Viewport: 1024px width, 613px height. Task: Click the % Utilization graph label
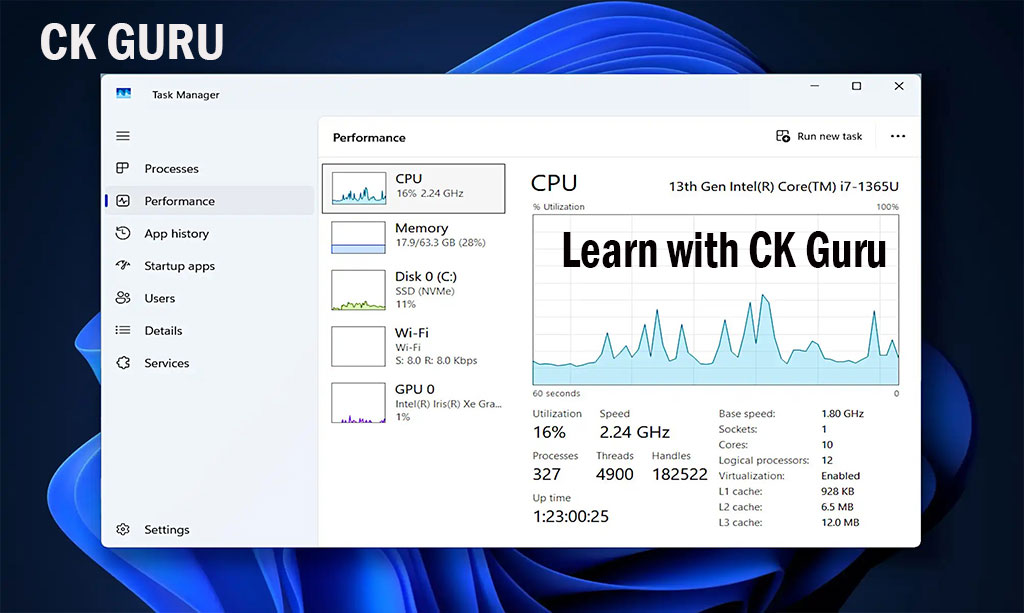point(559,206)
